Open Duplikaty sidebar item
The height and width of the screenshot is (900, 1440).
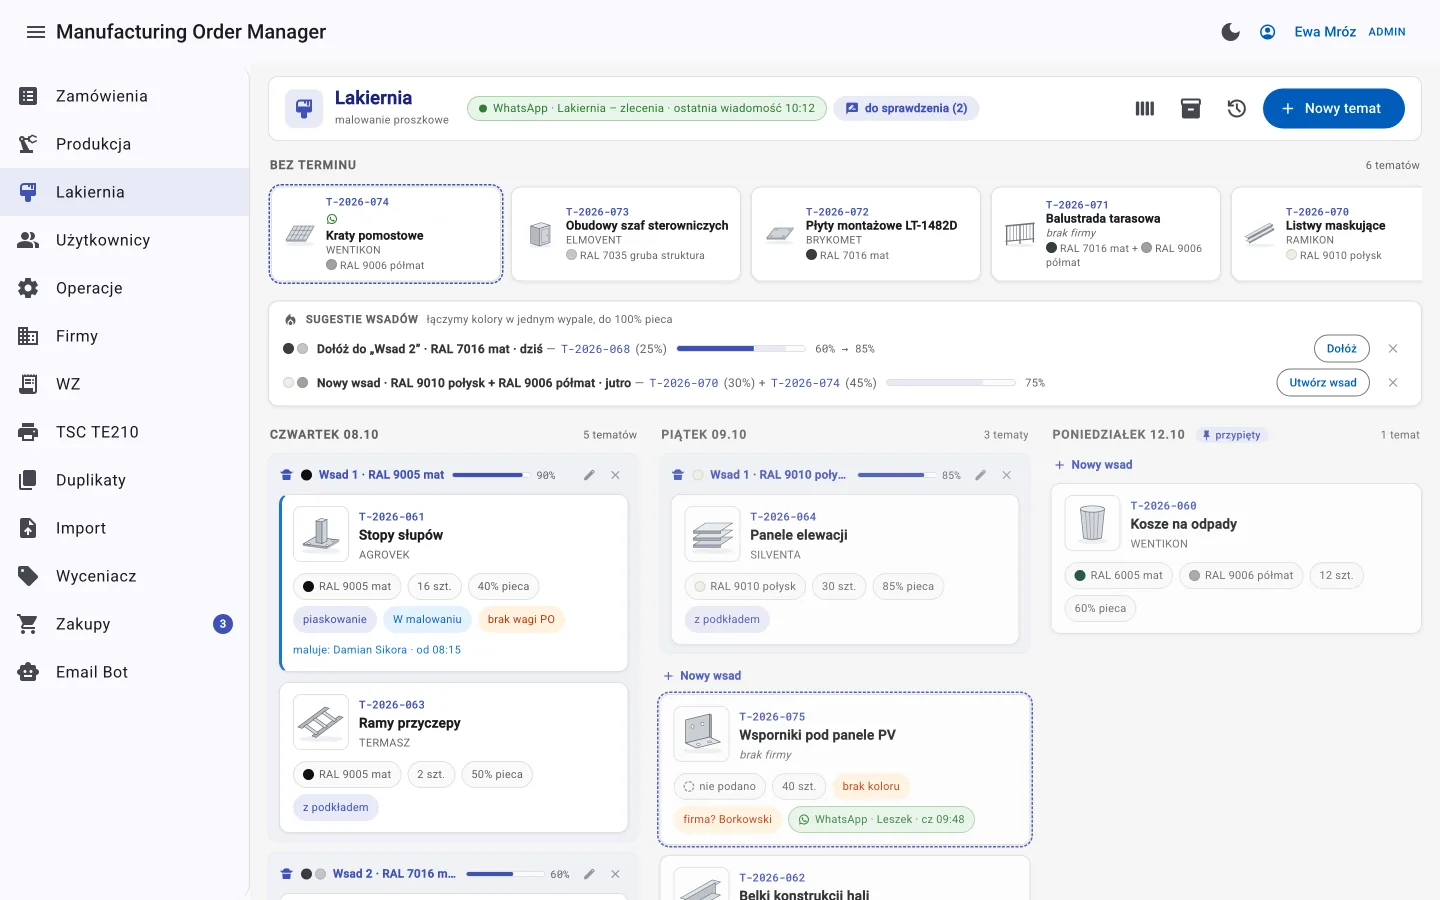(124, 480)
